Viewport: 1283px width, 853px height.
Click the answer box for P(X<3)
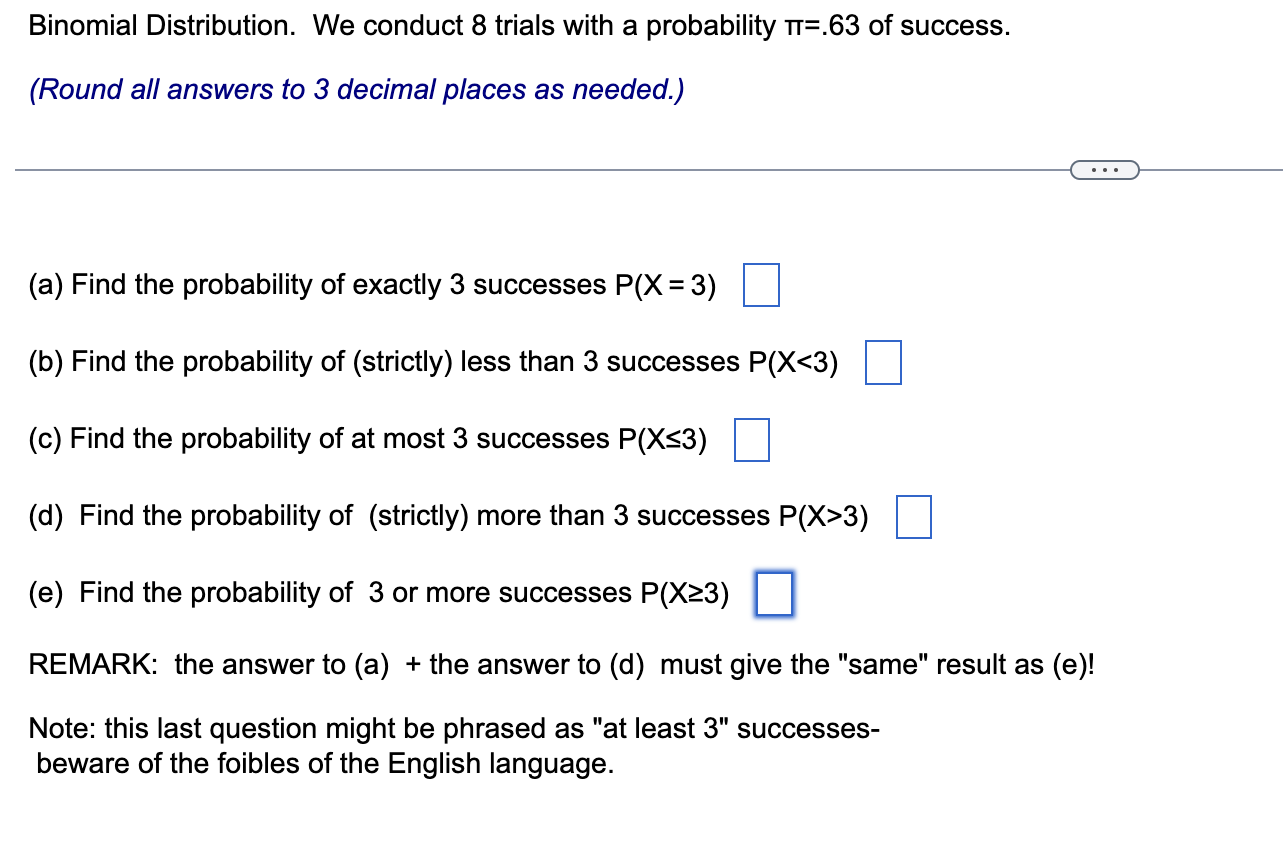(883, 362)
